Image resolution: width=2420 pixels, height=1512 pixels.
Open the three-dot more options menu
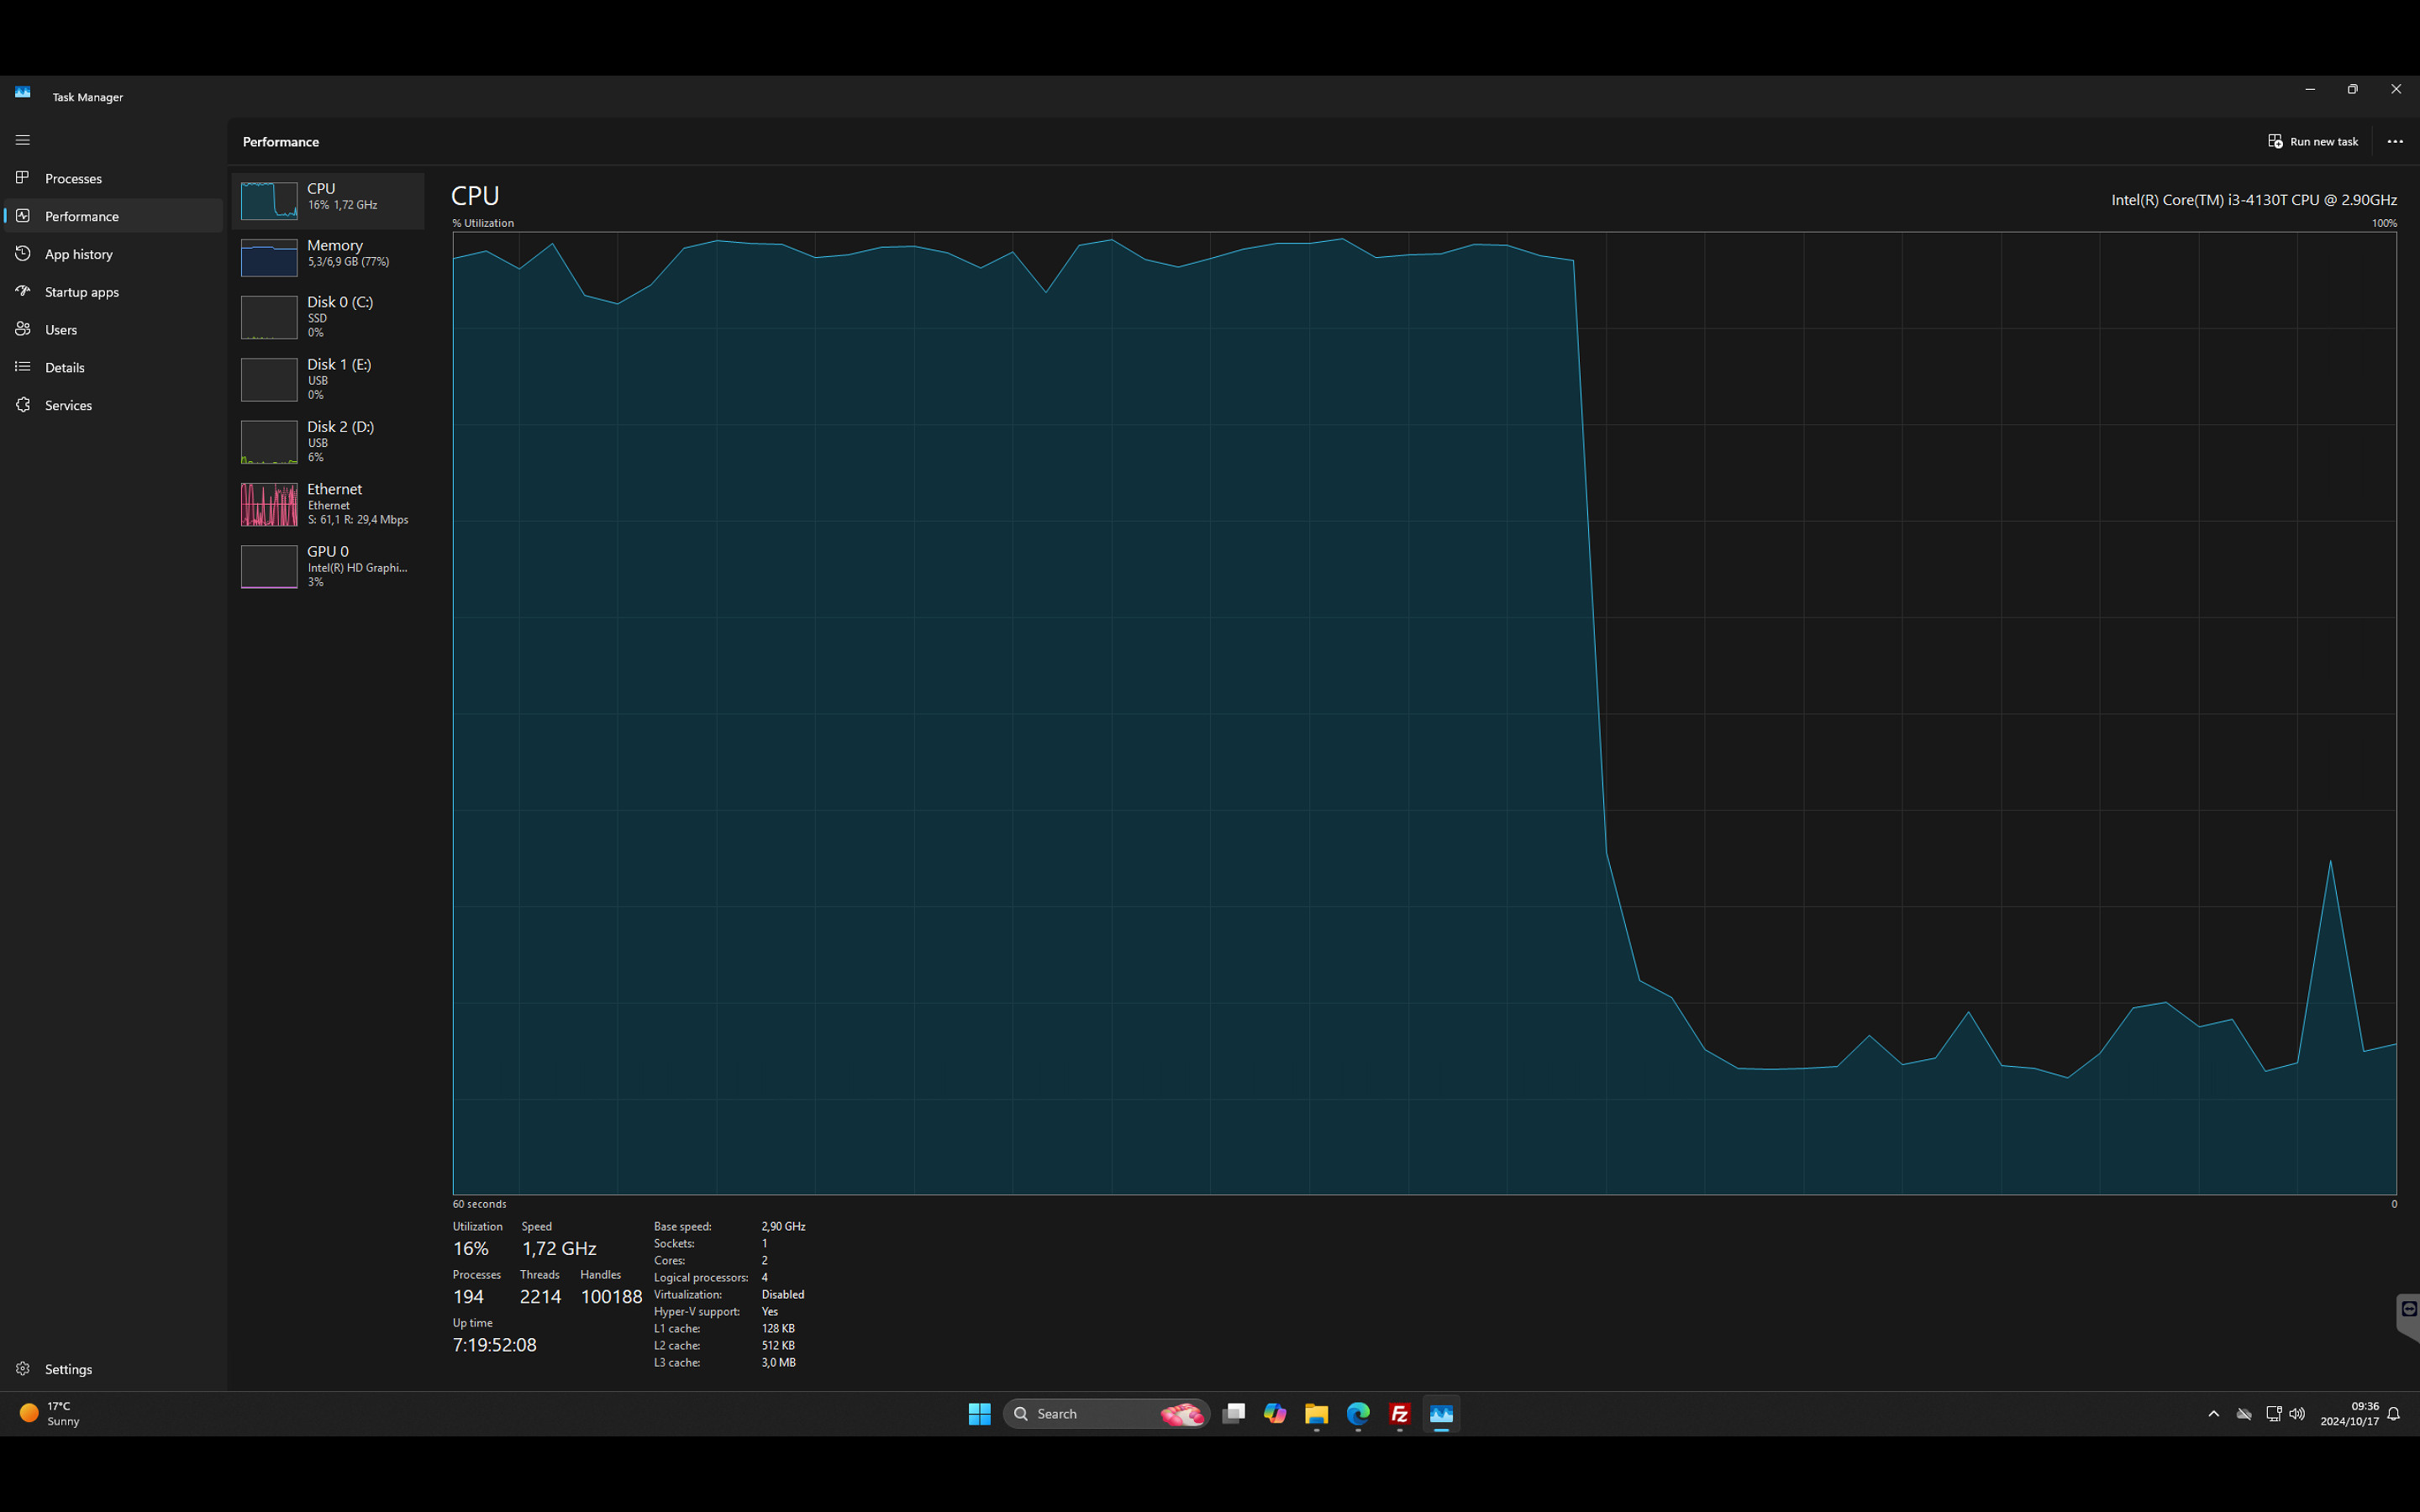[2395, 141]
